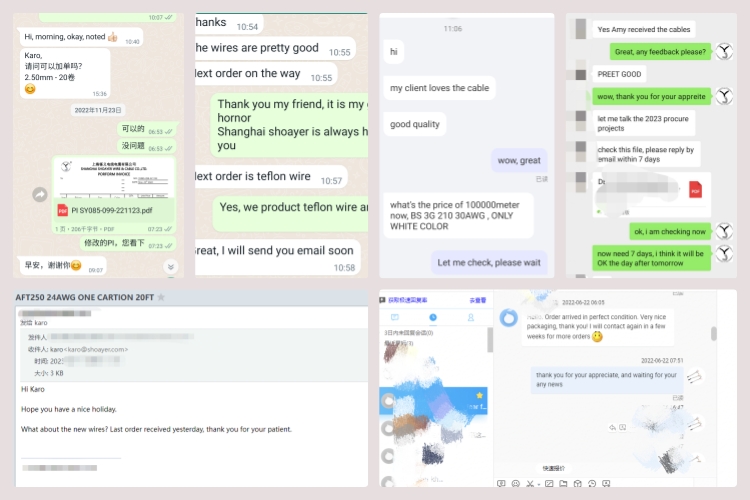Screen dimensions: 750x500
Task: Select the scissors screenshot tool icon
Action: 529,484
